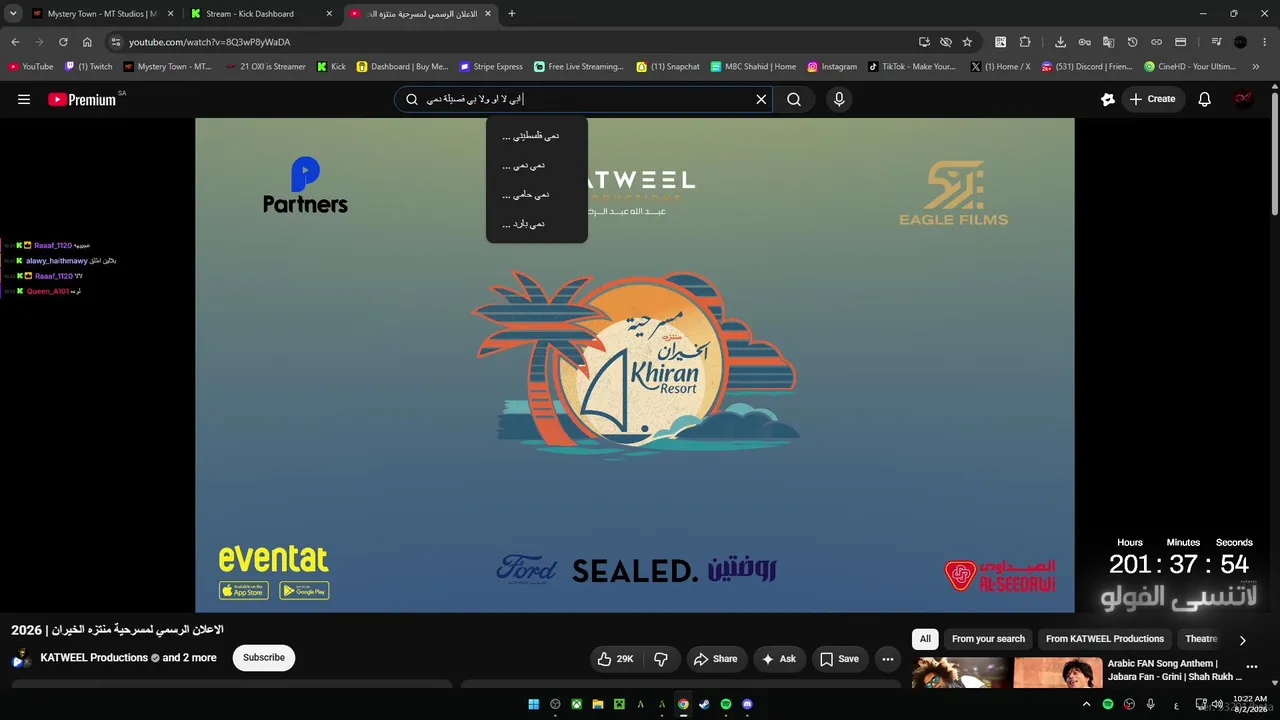Open the Windows Start menu
The height and width of the screenshot is (720, 1280).
click(534, 704)
